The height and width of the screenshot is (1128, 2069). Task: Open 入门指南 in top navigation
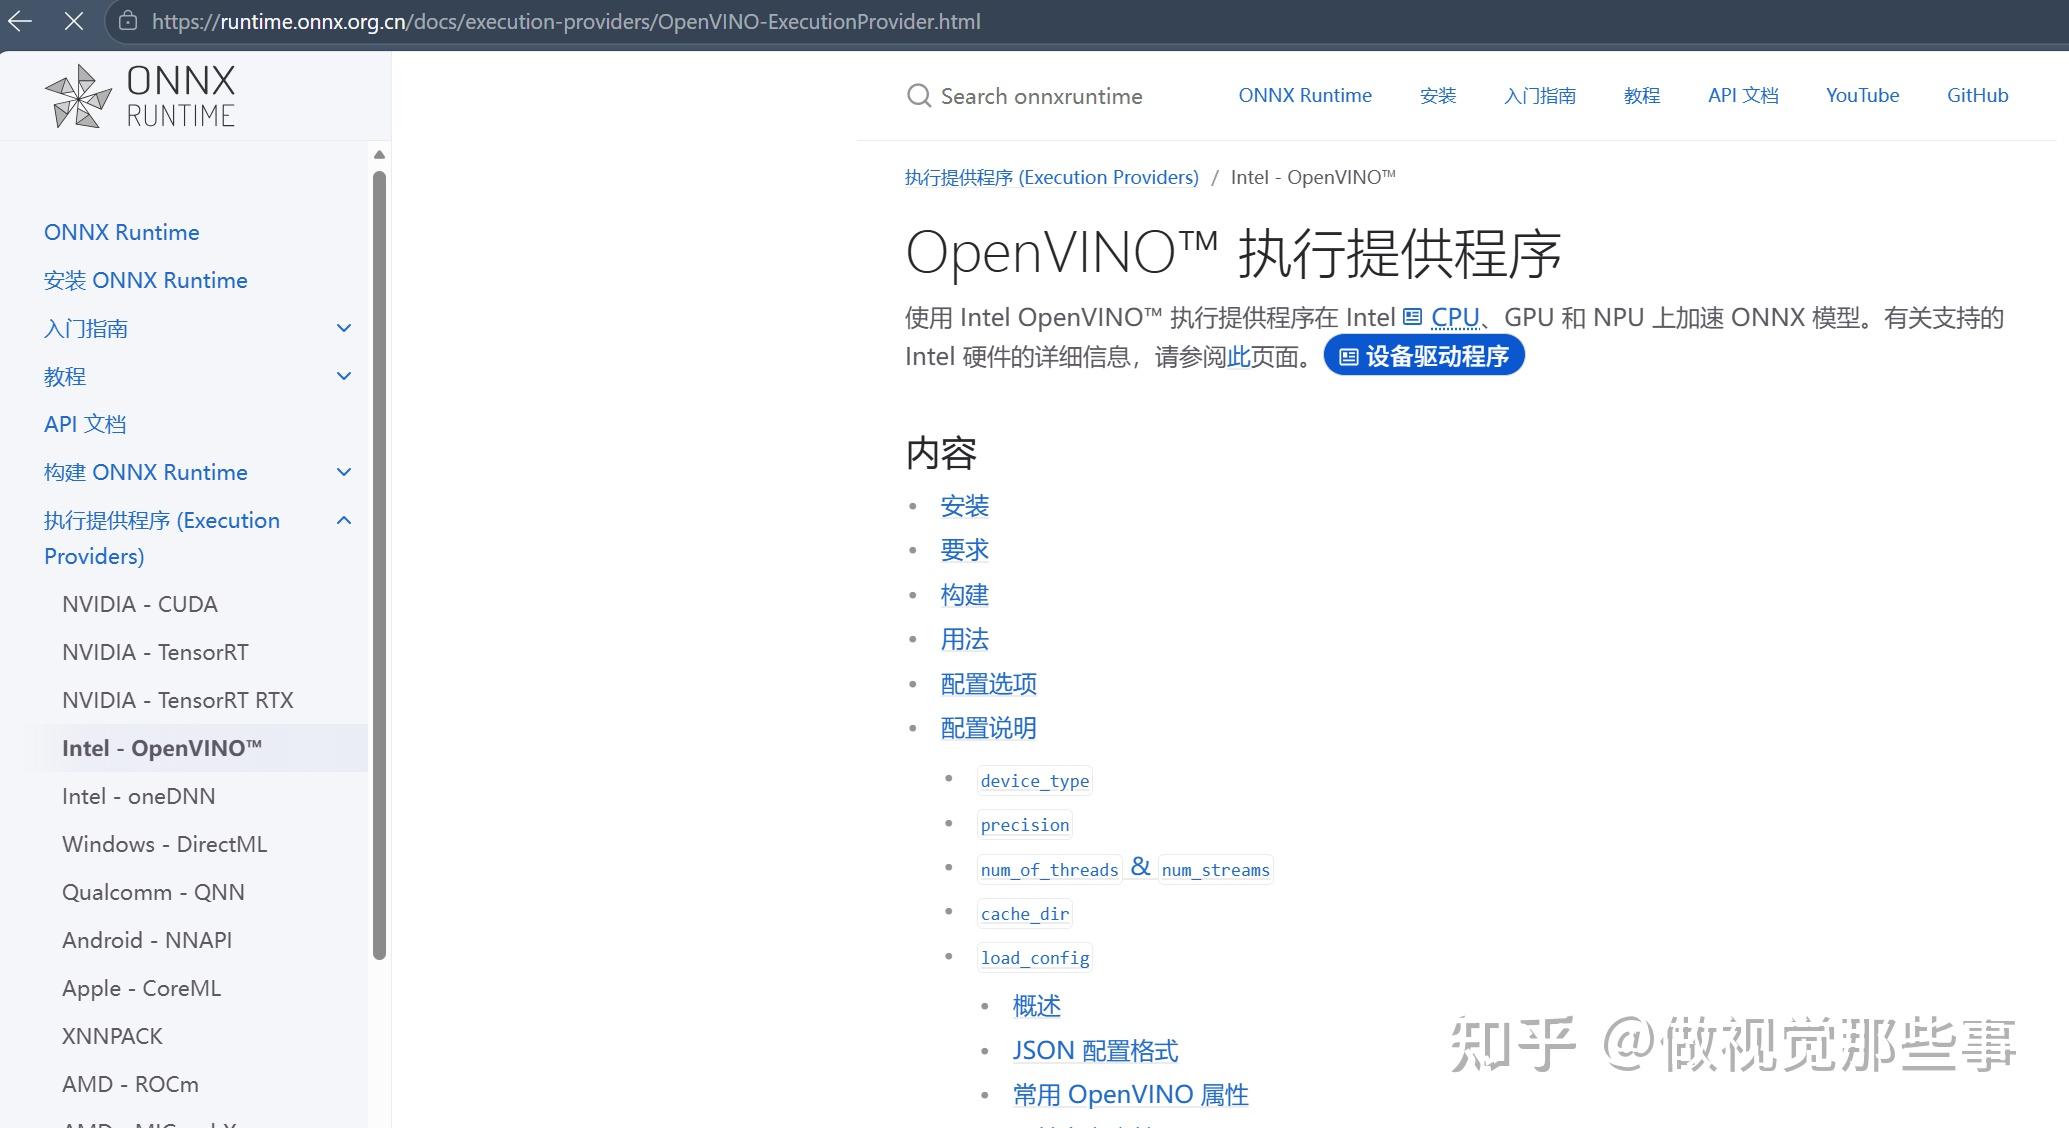click(x=1540, y=95)
